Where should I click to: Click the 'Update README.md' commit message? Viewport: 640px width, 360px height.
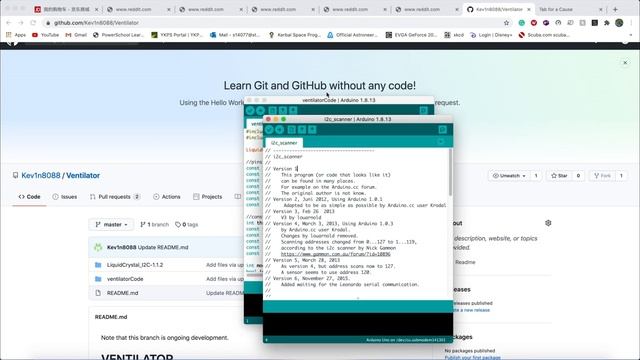(x=163, y=247)
